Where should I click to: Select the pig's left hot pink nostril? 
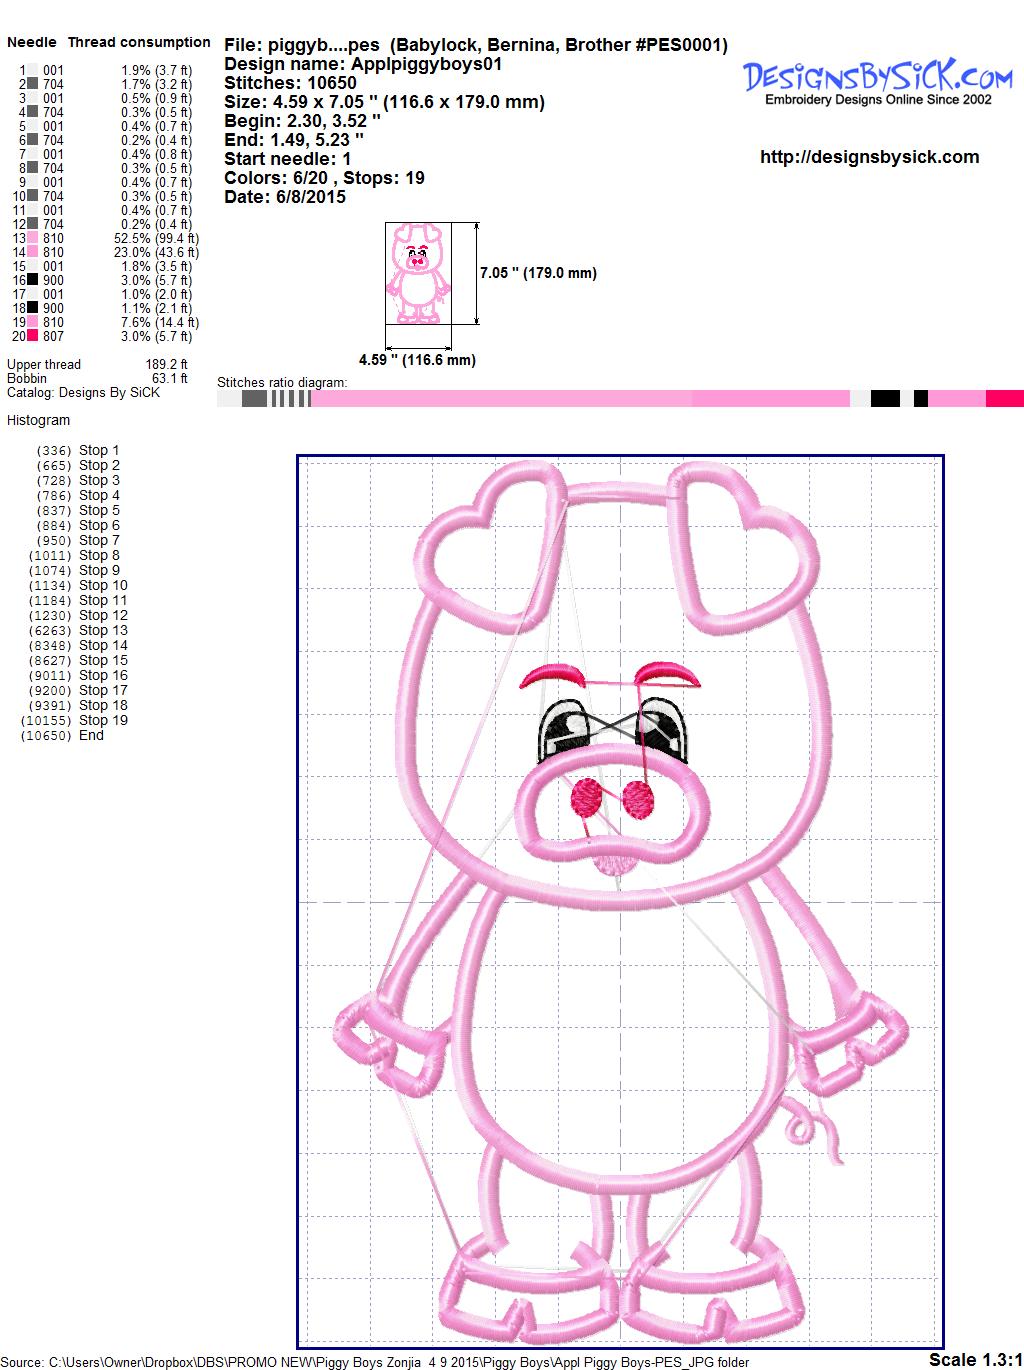(x=587, y=797)
